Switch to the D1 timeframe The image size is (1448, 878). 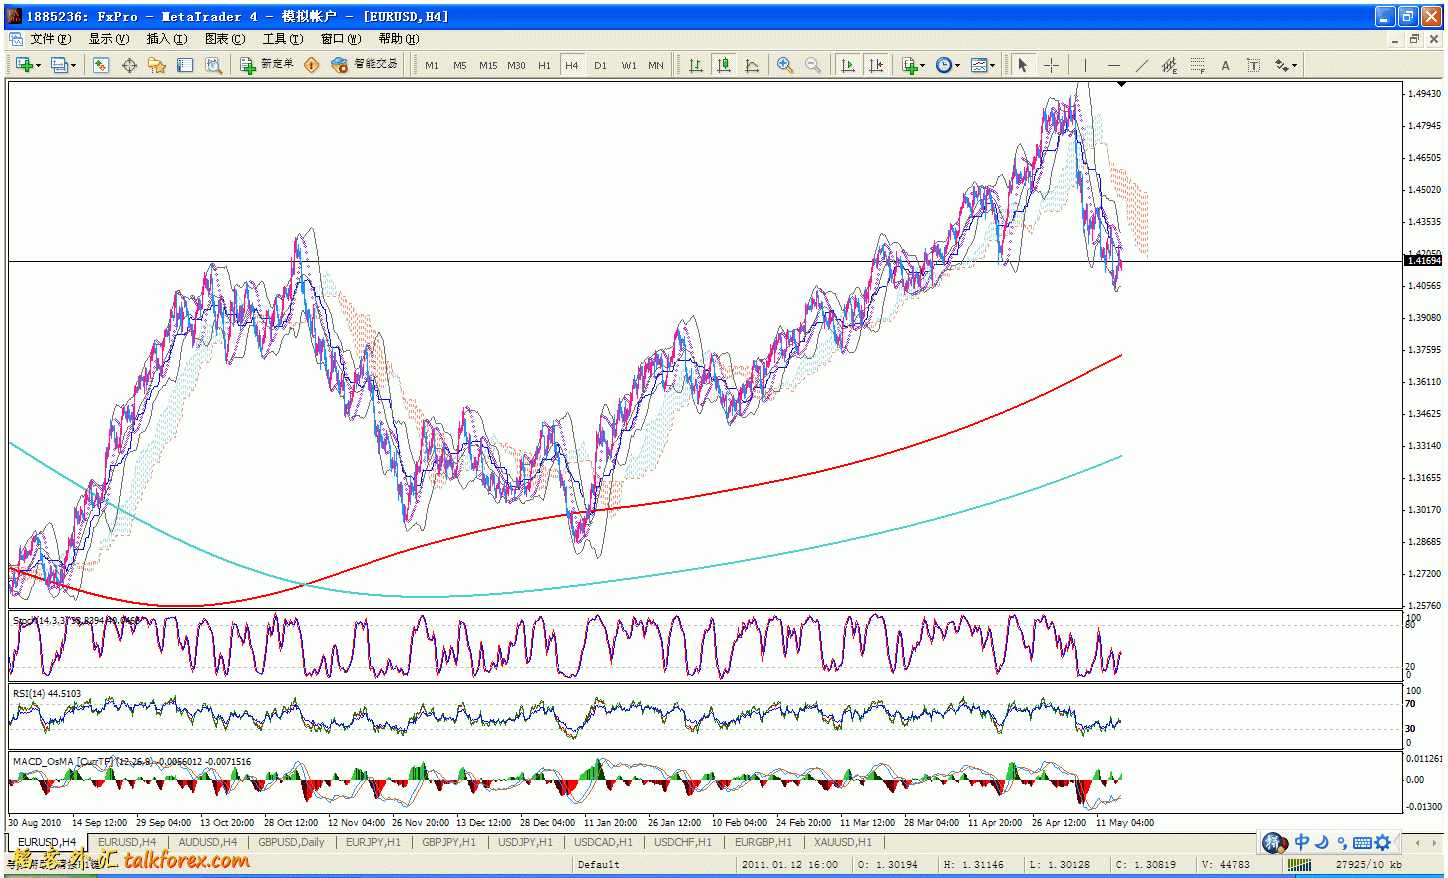(600, 65)
